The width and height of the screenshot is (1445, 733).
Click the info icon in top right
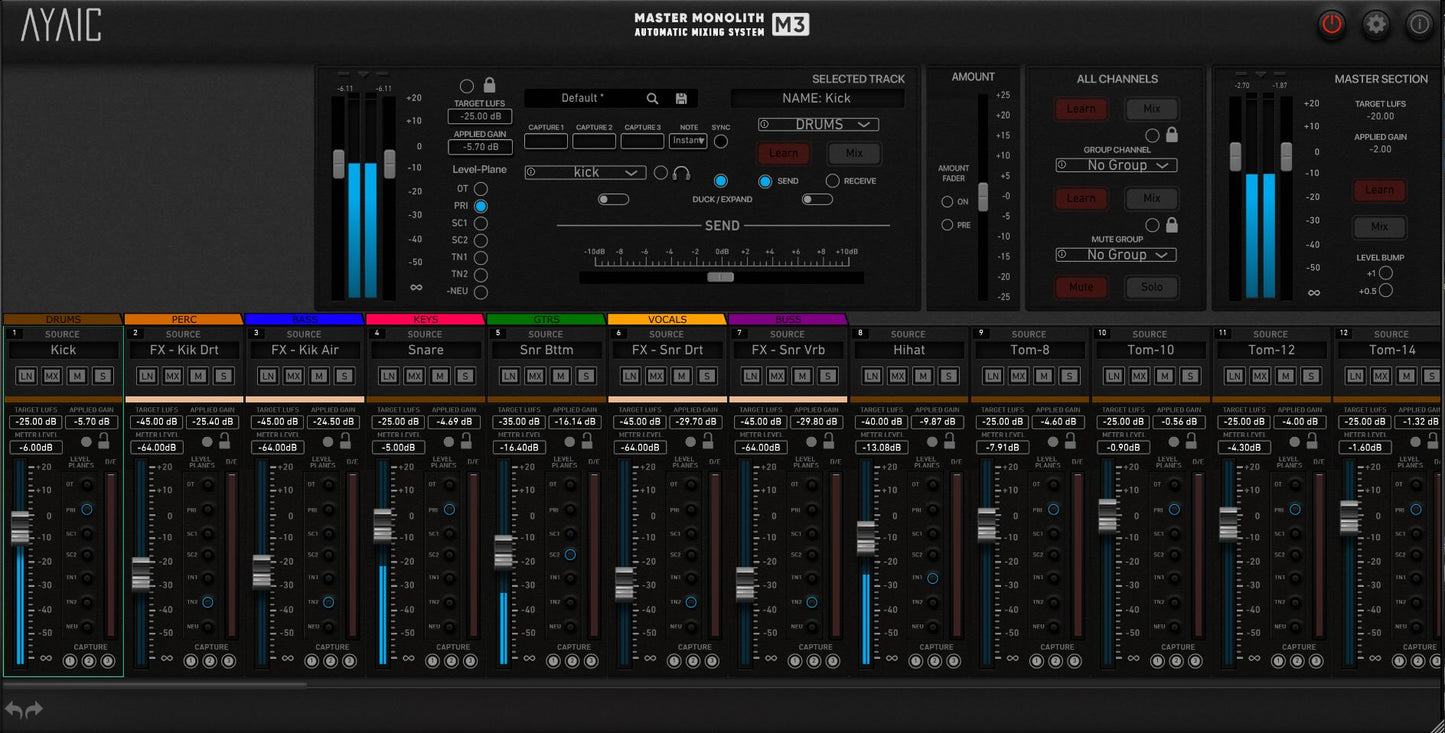[1419, 24]
